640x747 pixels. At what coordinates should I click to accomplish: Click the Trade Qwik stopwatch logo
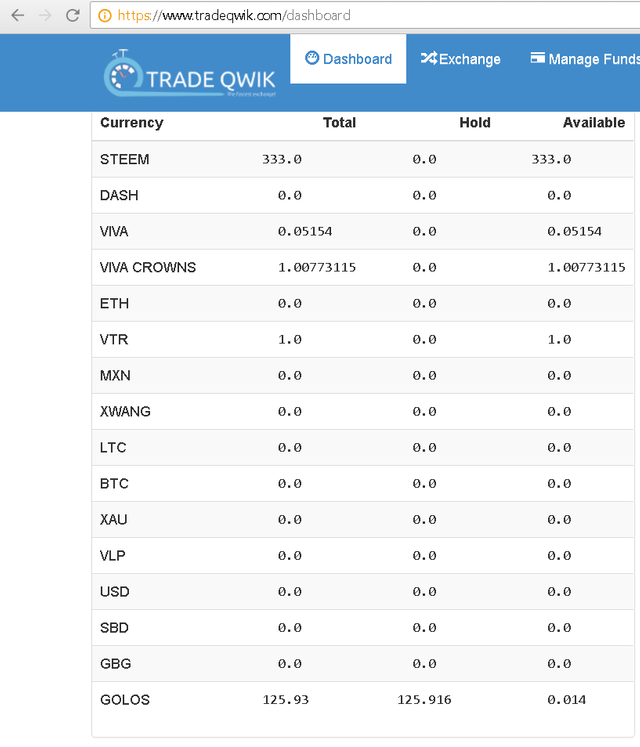coord(123,73)
